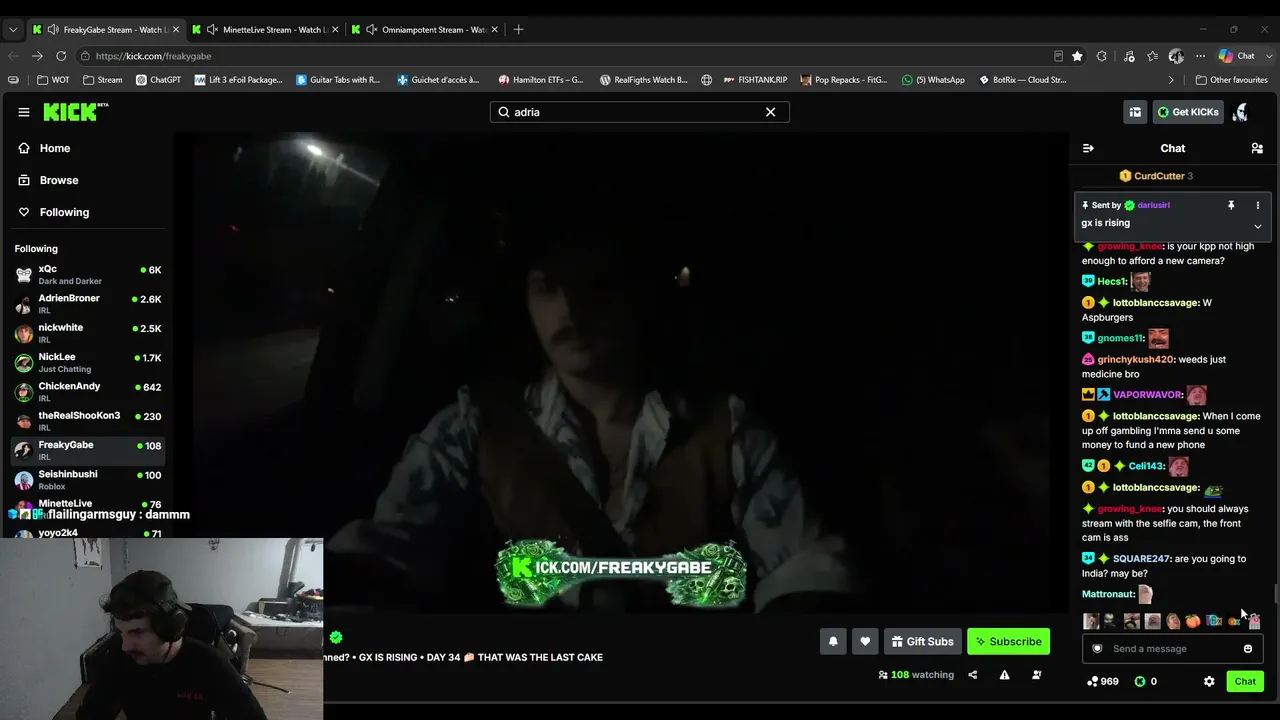Open the chat users list icon

click(1257, 148)
